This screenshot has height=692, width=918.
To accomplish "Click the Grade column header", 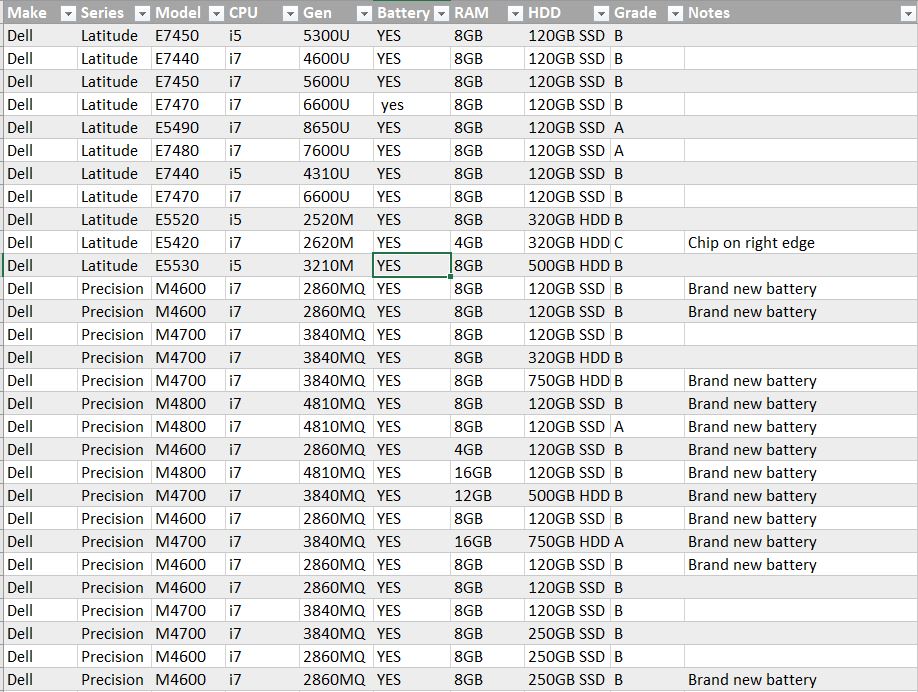I will (648, 13).
